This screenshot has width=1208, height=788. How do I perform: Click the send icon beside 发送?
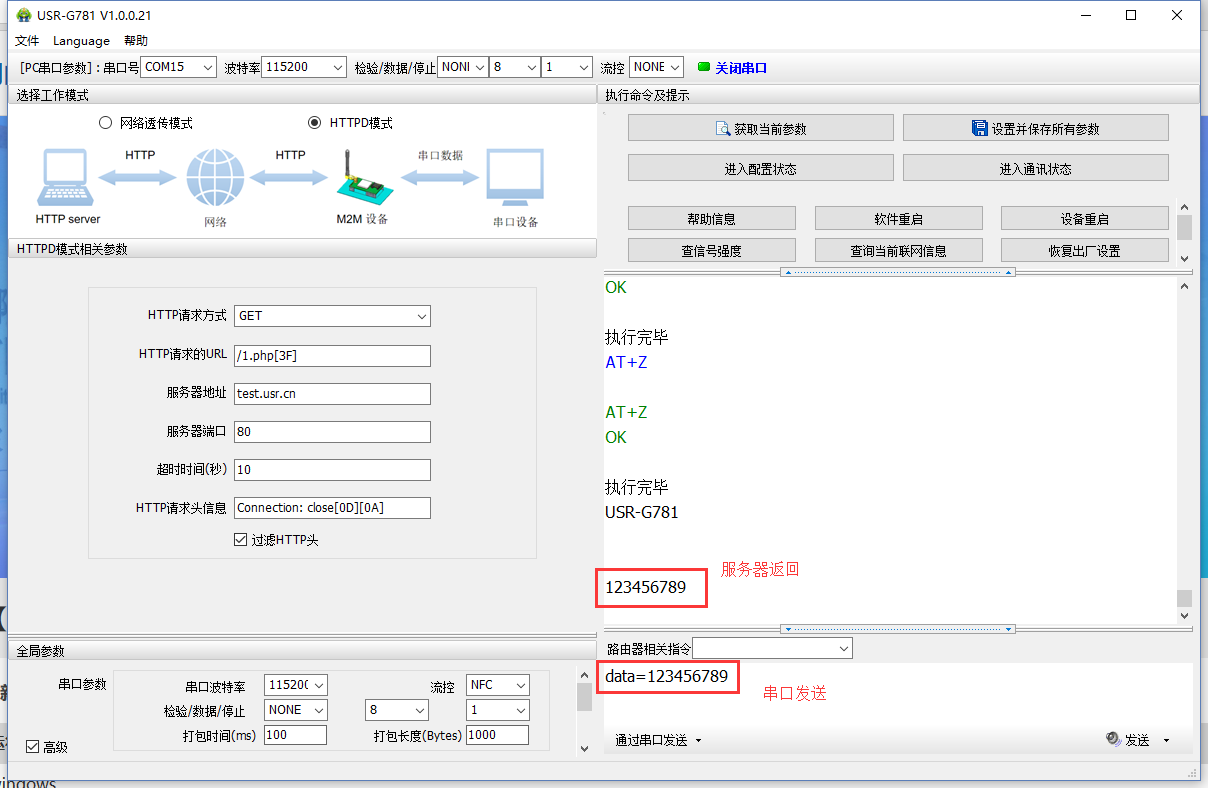[x=1113, y=740]
